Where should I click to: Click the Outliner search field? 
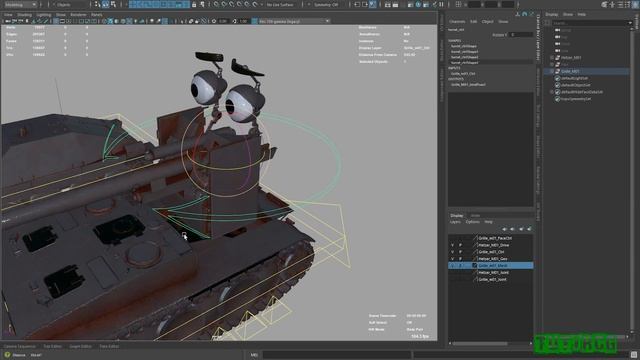click(x=591, y=23)
